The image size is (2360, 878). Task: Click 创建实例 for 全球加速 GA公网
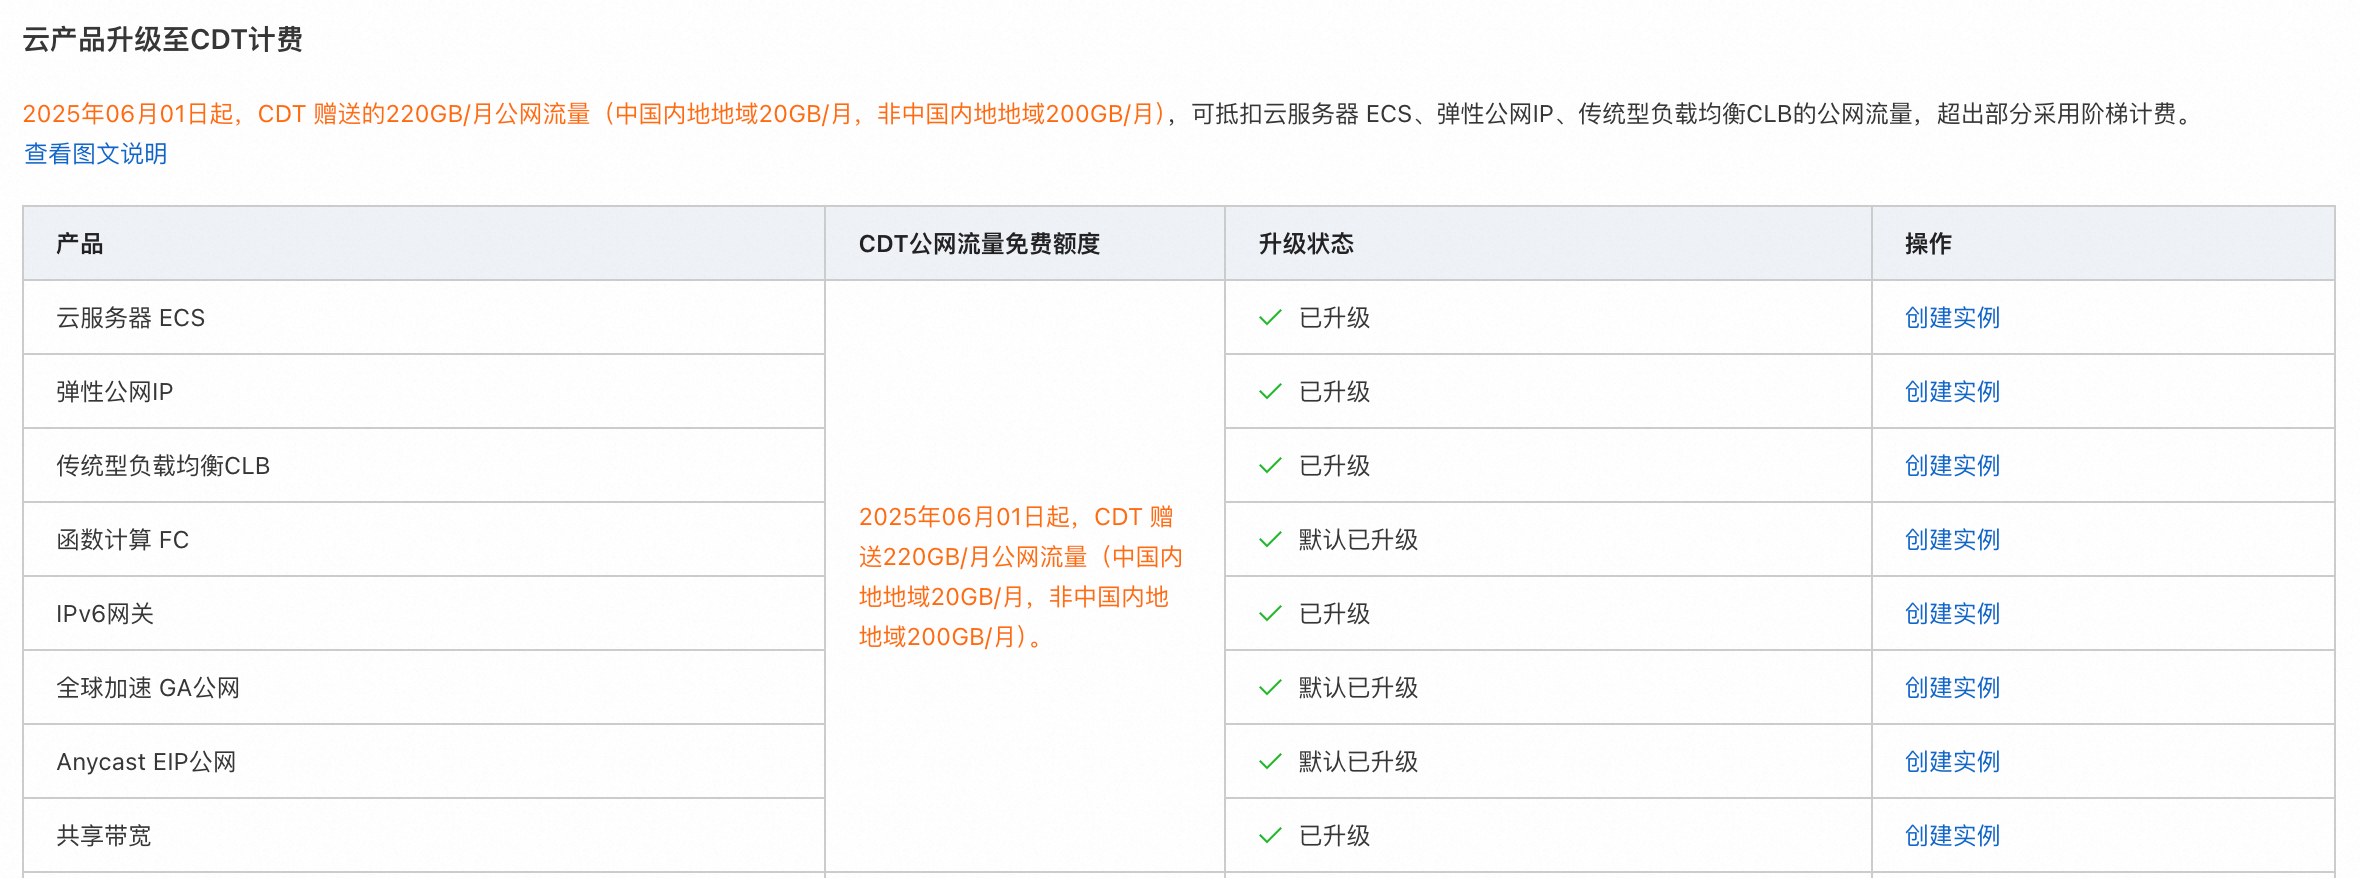1951,688
